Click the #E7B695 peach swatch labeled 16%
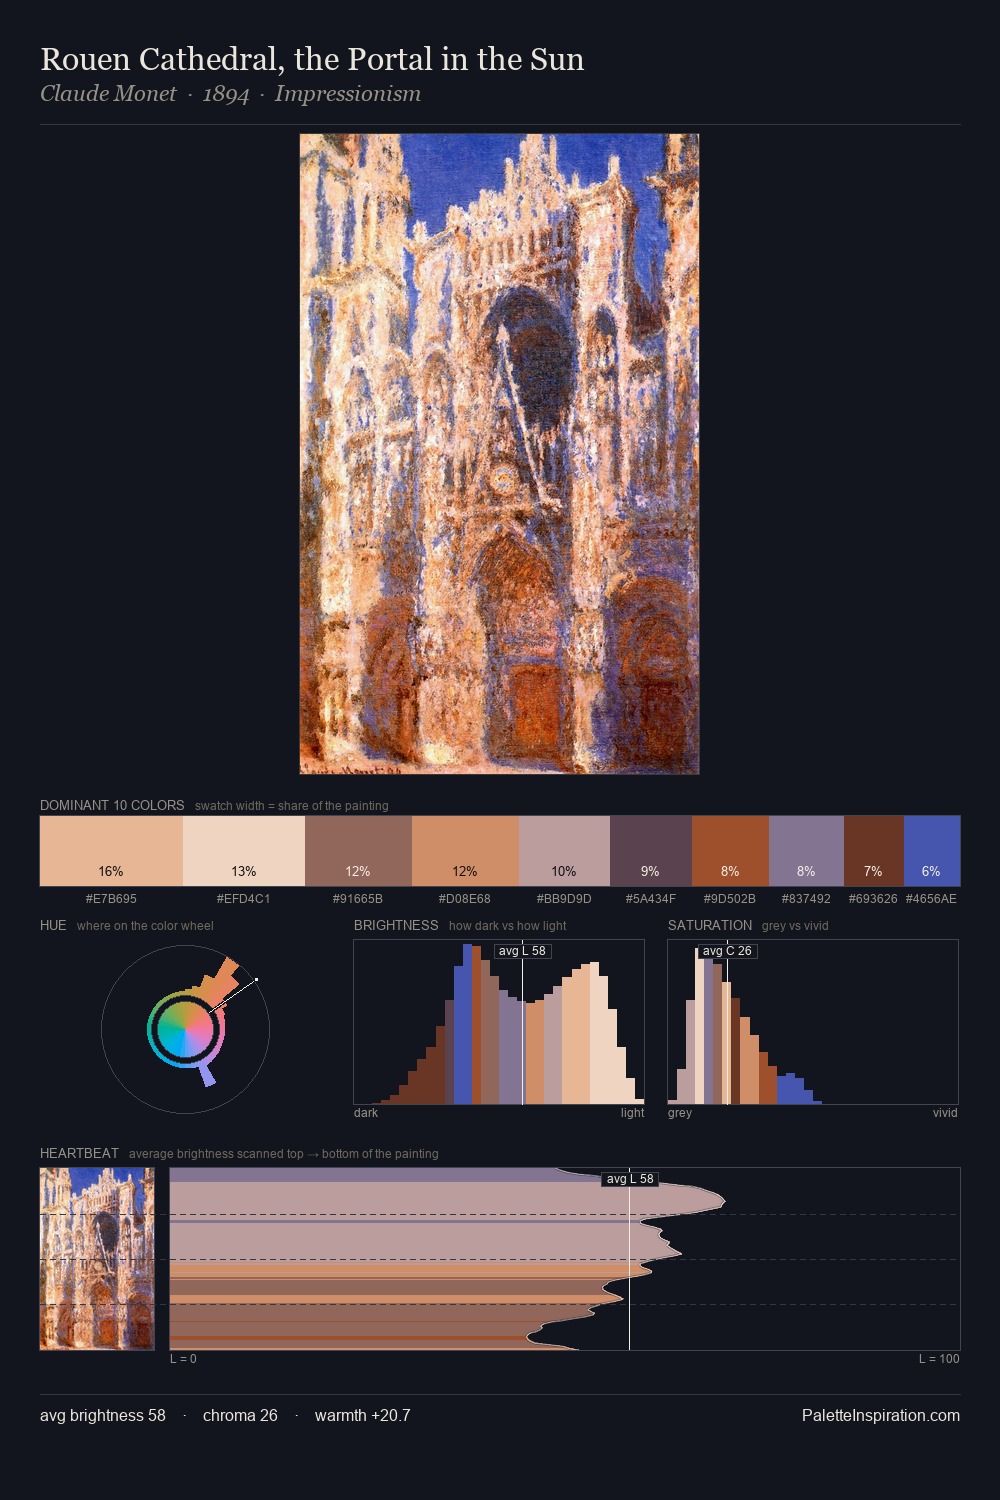Viewport: 1000px width, 1500px height. click(111, 851)
